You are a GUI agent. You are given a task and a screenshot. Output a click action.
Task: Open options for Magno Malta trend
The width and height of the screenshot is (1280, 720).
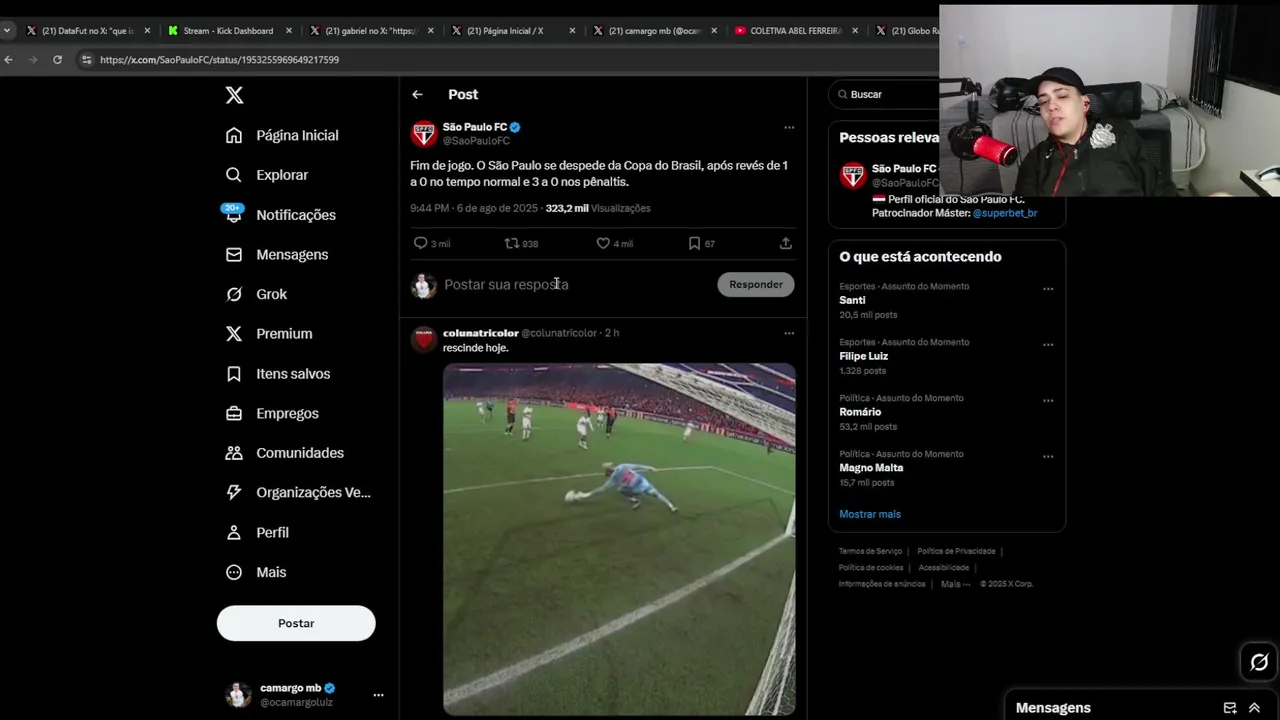click(x=1048, y=457)
